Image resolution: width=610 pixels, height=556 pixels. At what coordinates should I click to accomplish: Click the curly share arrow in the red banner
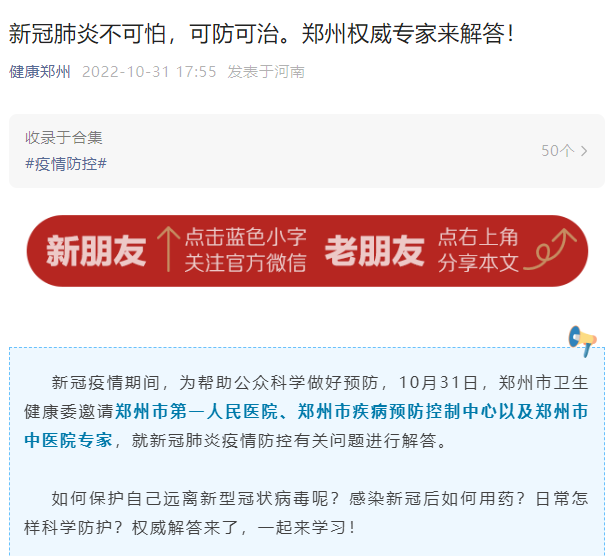tap(550, 249)
